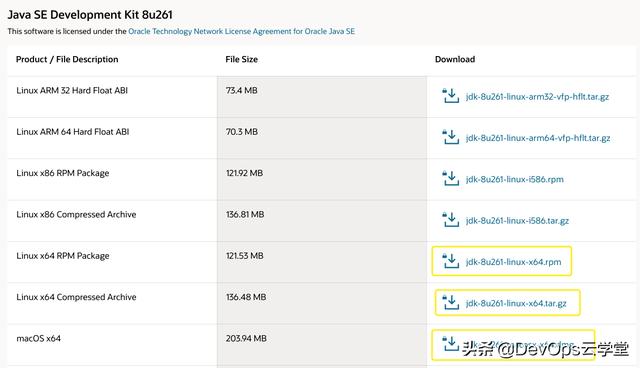Download jdk-8u261-linux-x64.rpm file link
This screenshot has width=640, height=368.
513,262
